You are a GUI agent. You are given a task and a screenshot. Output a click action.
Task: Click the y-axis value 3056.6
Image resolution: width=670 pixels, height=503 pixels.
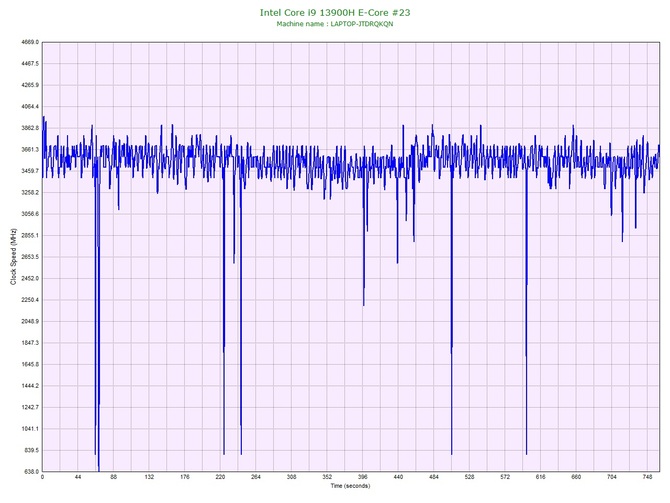(30, 214)
